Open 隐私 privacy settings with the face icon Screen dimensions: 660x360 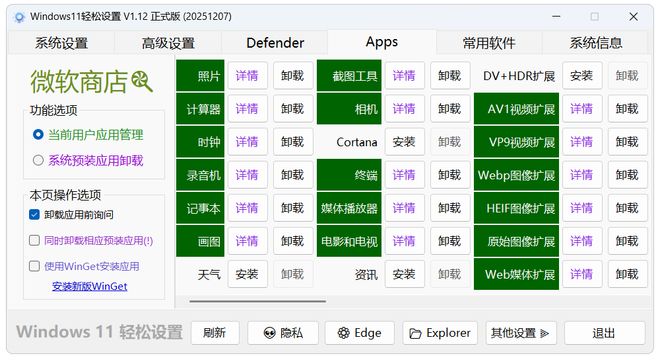283,333
